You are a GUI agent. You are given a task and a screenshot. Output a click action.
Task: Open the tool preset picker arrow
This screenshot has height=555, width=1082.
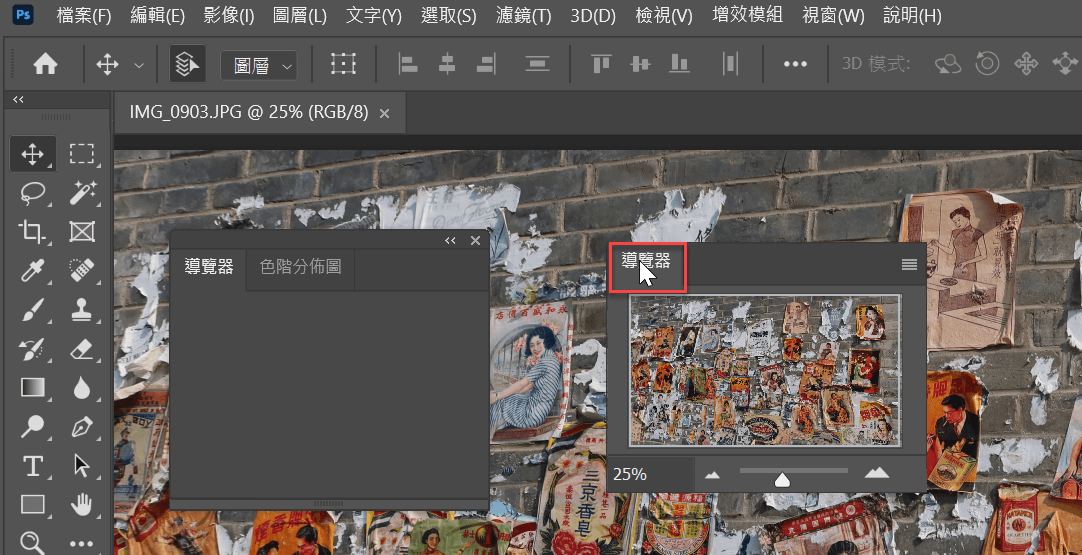tap(139, 66)
